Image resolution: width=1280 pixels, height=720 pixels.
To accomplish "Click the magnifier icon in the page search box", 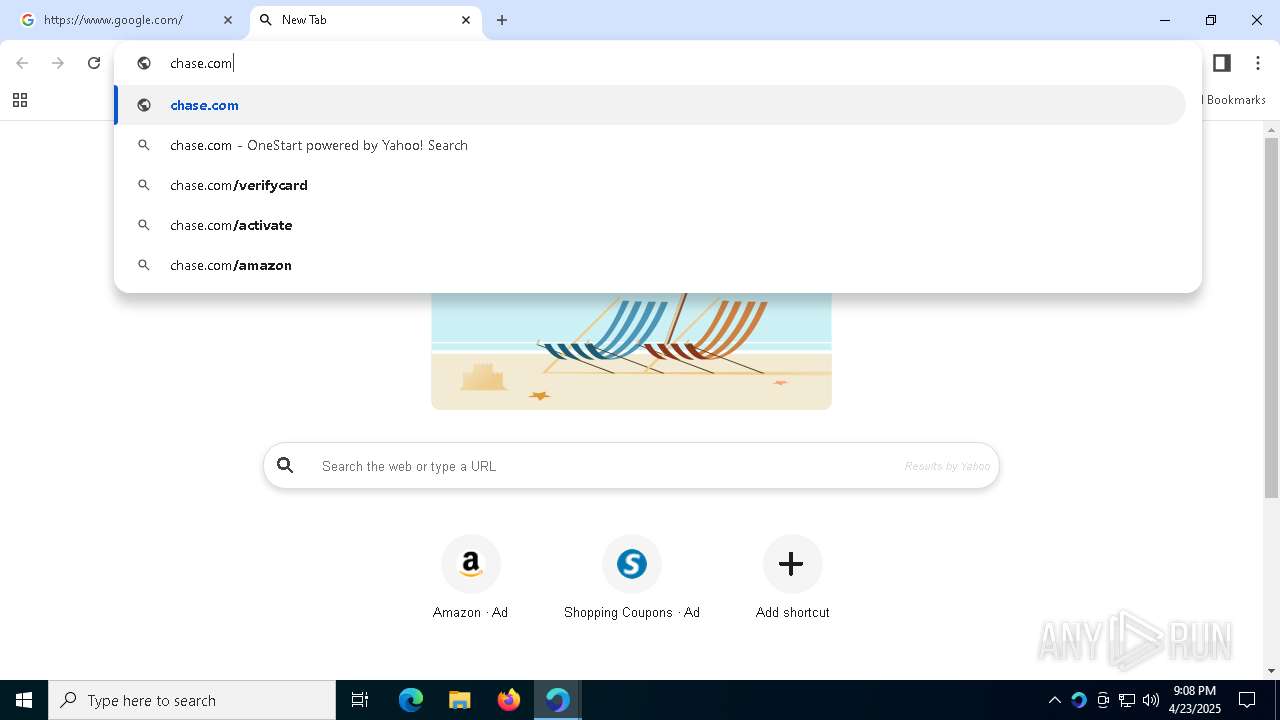I will (286, 466).
